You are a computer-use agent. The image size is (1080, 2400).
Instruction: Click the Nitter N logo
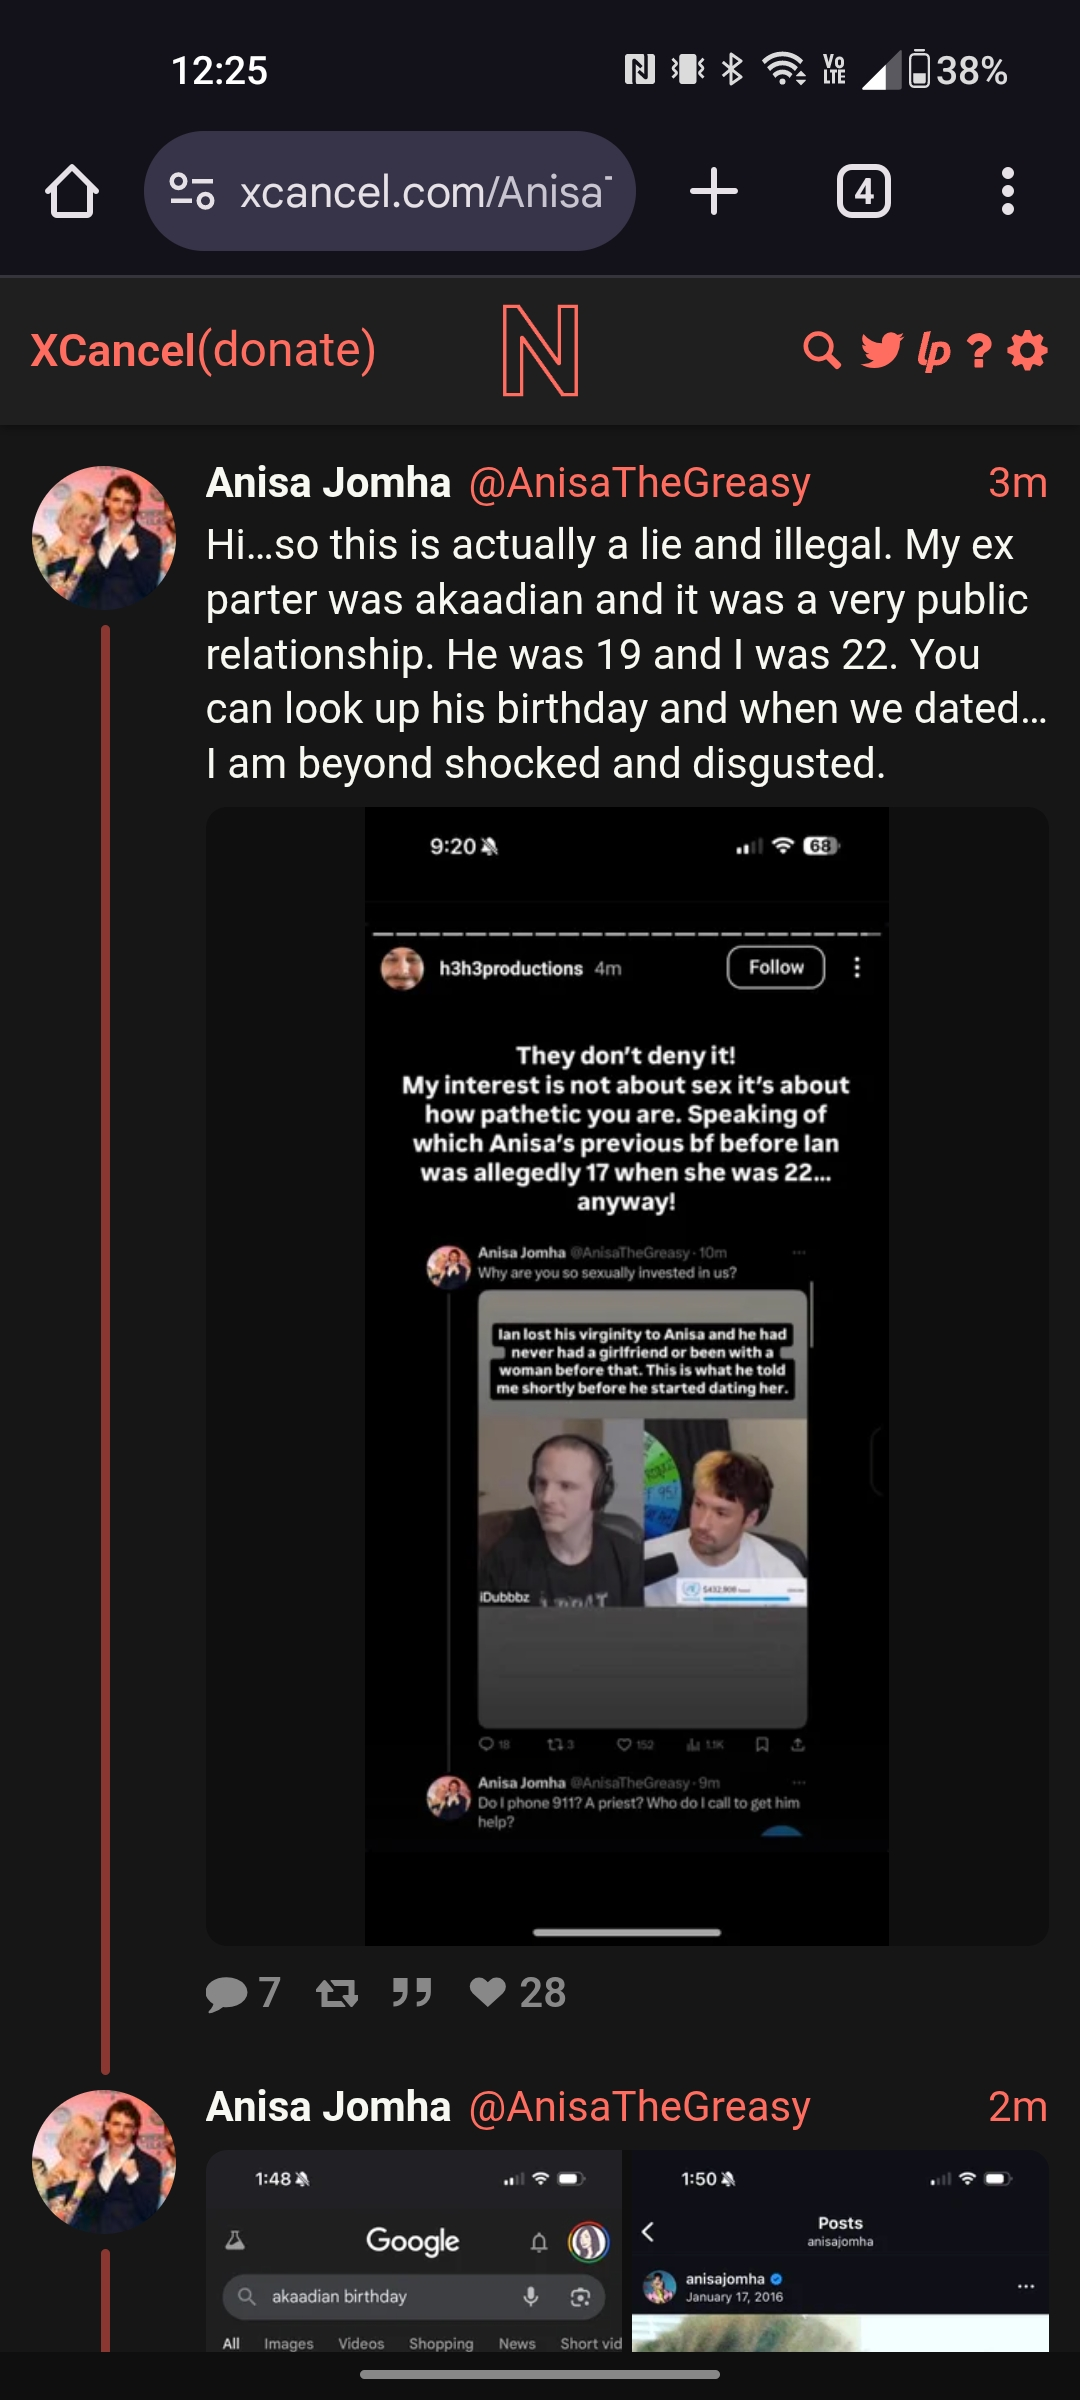pyautogui.click(x=540, y=350)
